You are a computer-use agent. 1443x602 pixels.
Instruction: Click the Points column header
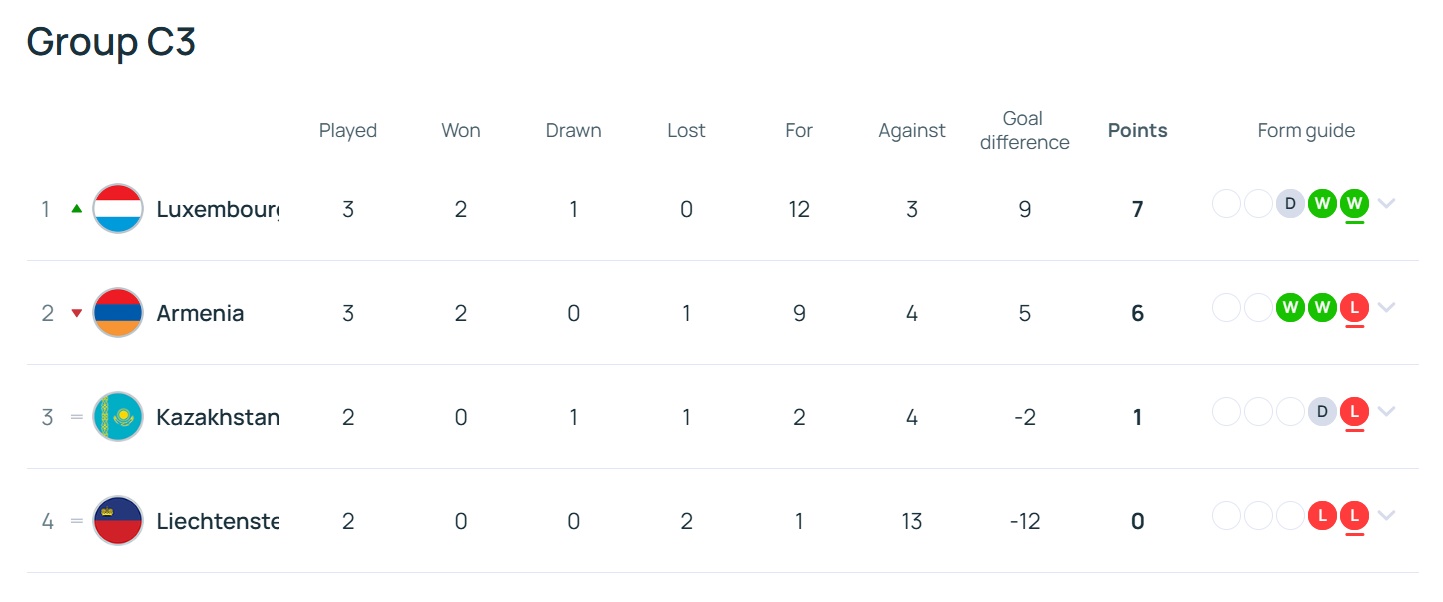[x=1137, y=130]
